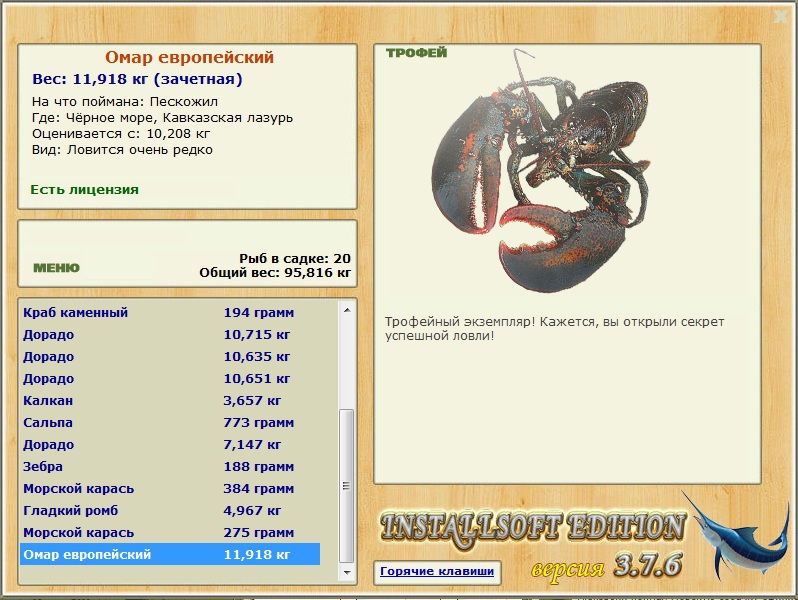Click the Есть лицензия text
This screenshot has width=798, height=600.
tap(84, 189)
